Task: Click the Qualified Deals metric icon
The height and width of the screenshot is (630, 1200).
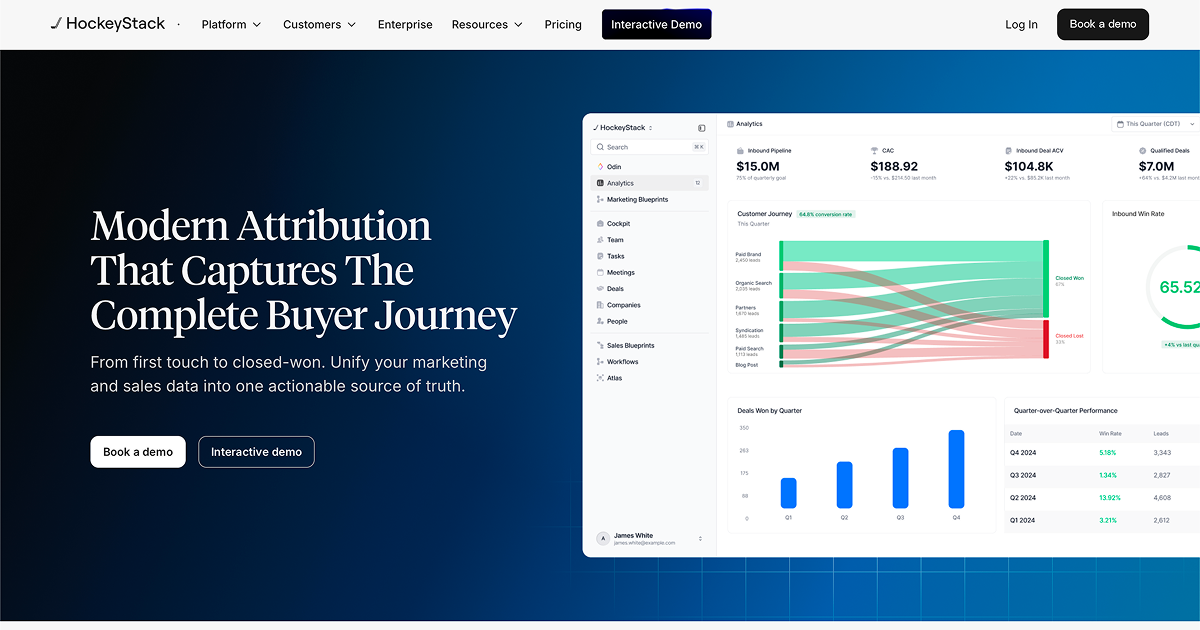Action: pyautogui.click(x=1142, y=151)
